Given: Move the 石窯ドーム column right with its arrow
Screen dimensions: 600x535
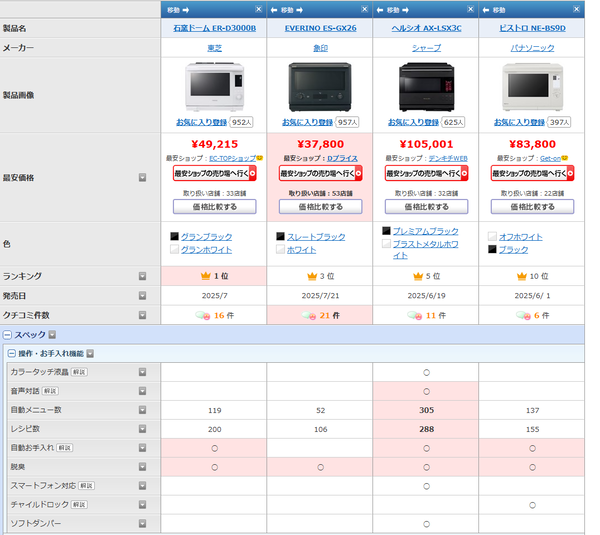Looking at the screenshot, I should 186,10.
